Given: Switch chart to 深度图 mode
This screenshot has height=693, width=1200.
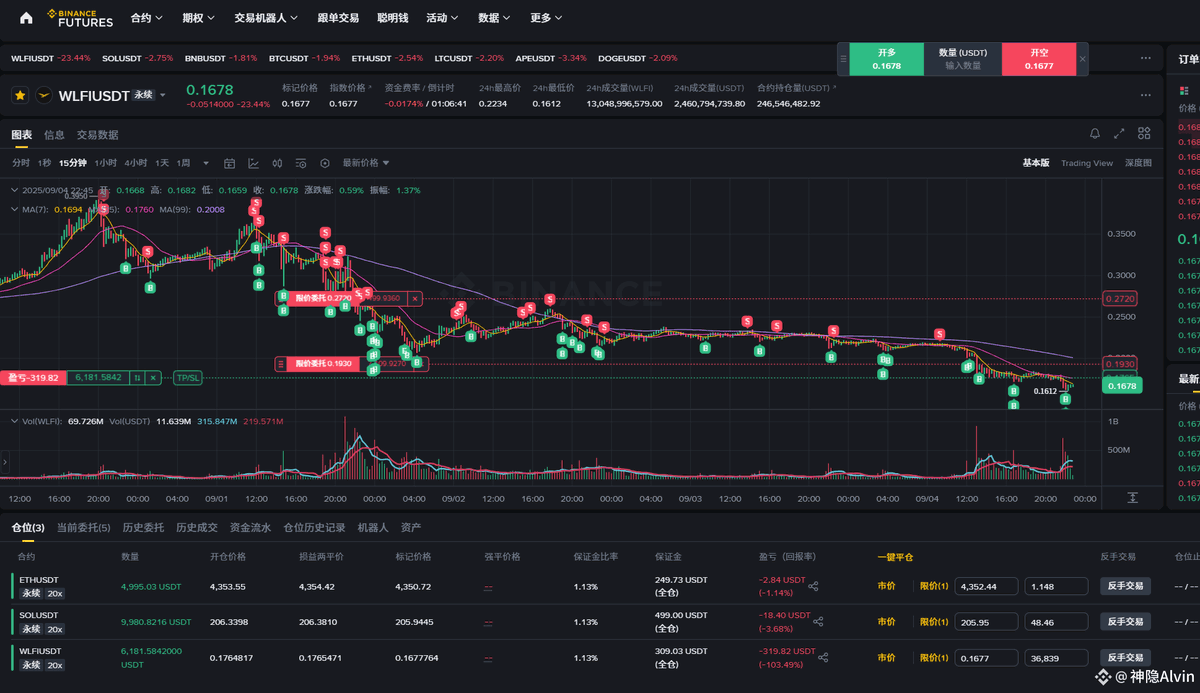Looking at the screenshot, I should tap(1138, 163).
